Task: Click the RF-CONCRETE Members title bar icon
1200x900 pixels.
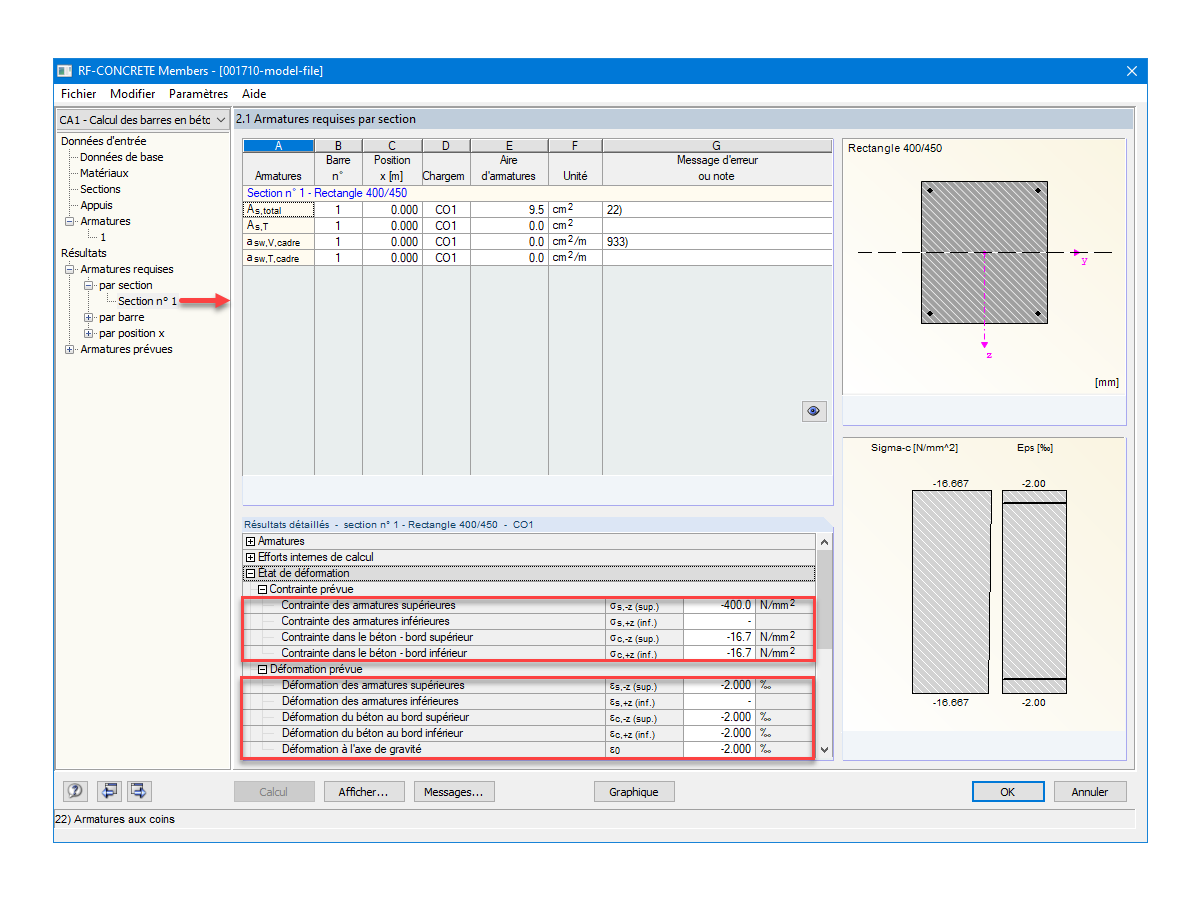Action: (65, 71)
